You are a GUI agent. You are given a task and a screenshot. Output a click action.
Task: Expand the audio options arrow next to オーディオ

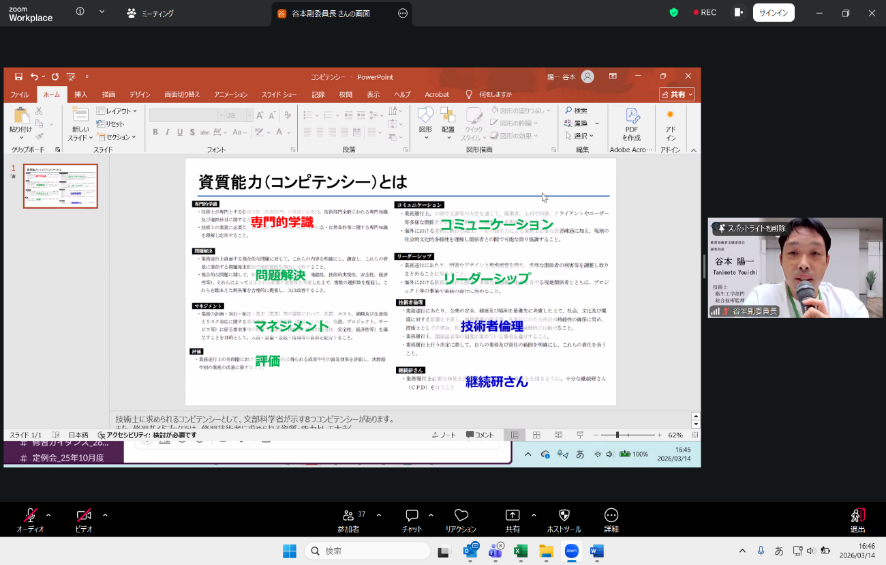[48, 515]
